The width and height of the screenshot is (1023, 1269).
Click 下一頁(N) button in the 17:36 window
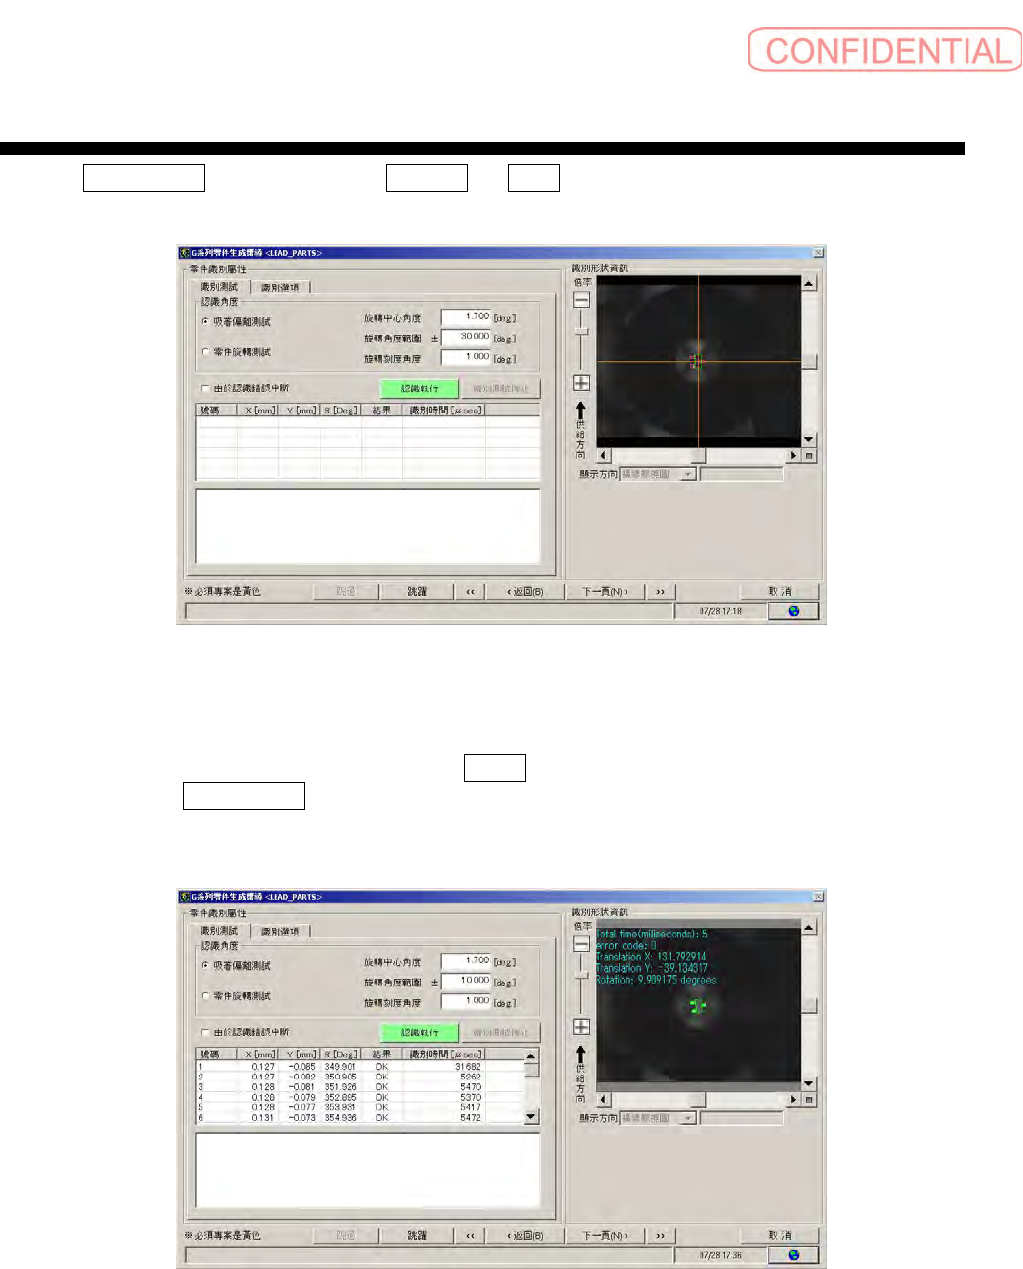[x=605, y=1236]
